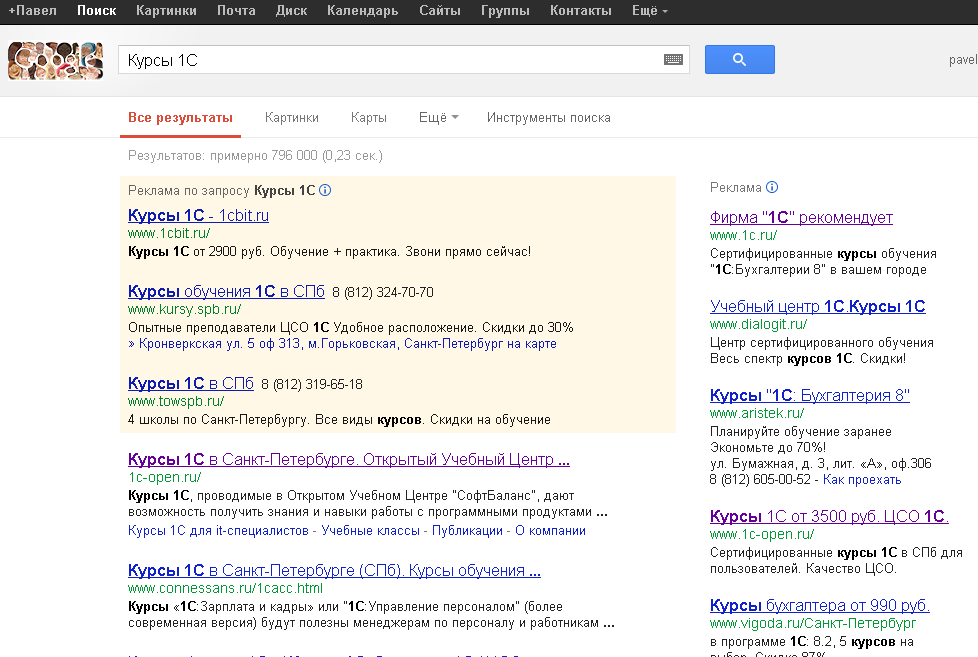Open 'Инструменты поиска'
This screenshot has height=657, width=978.
tap(548, 117)
